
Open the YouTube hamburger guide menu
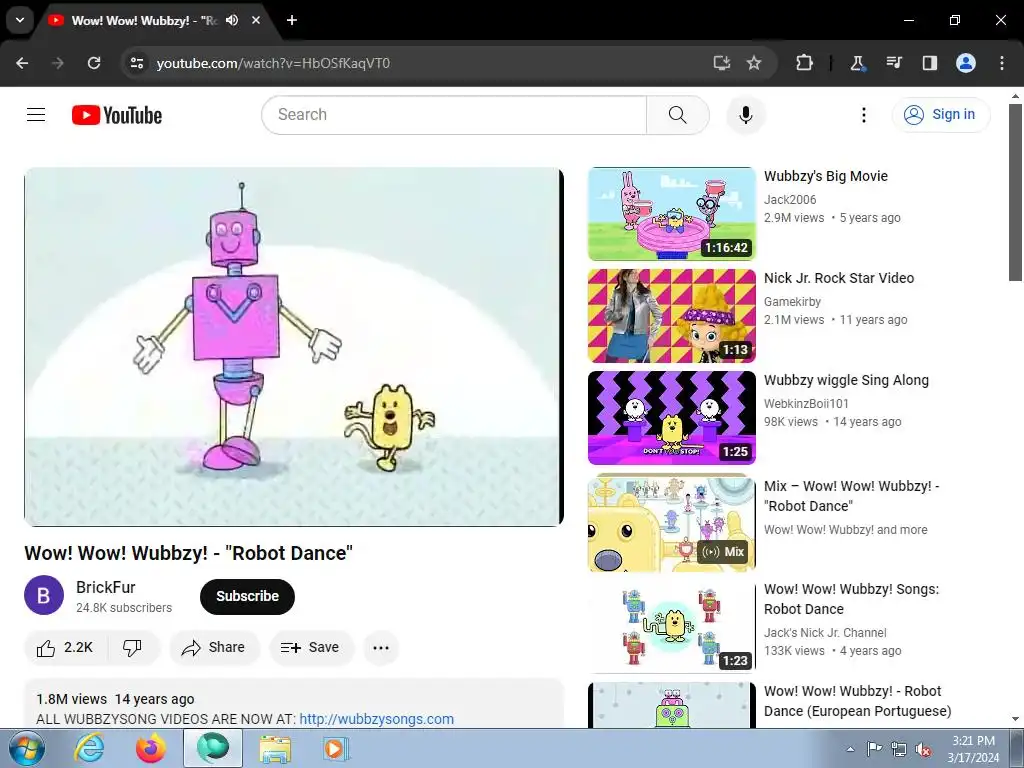(36, 115)
